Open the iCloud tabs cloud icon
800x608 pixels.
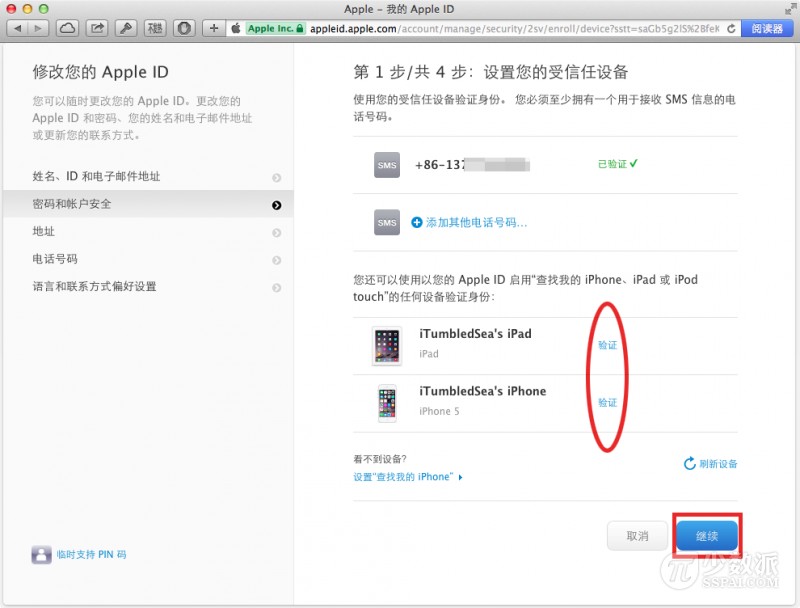click(67, 28)
